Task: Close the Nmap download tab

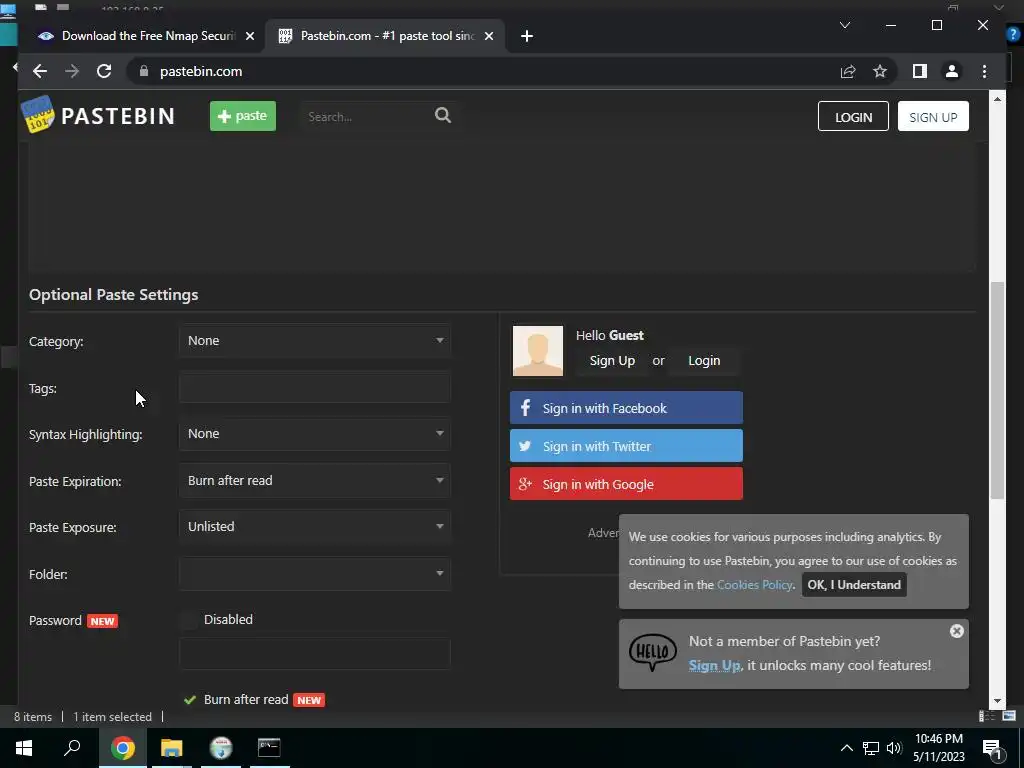Action: (x=249, y=37)
